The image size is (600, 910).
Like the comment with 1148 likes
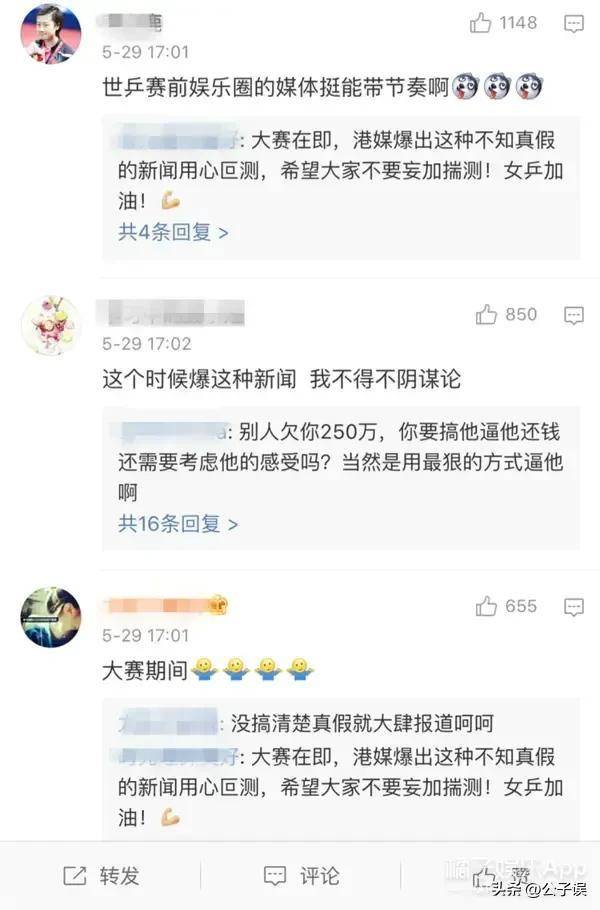coord(480,23)
